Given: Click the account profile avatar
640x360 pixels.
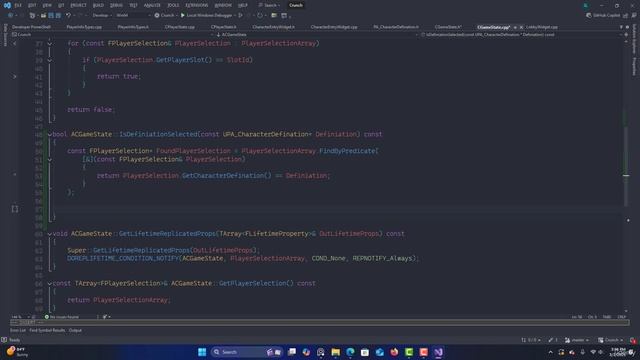Looking at the screenshot, I should tap(585, 5).
